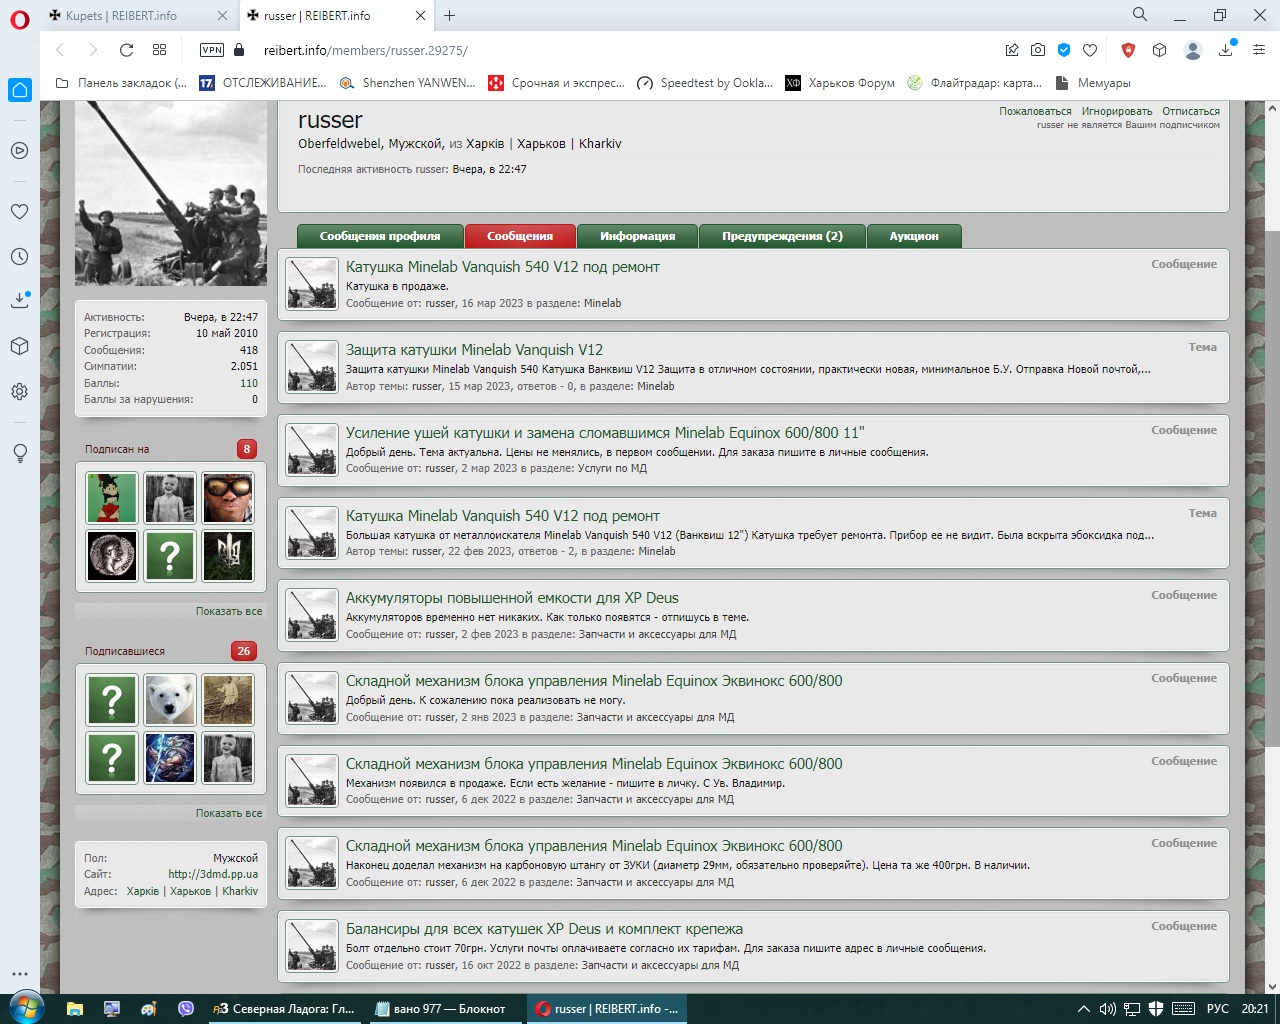The image size is (1280, 1024).
Task: Click the polar bear follower avatar
Action: click(170, 699)
